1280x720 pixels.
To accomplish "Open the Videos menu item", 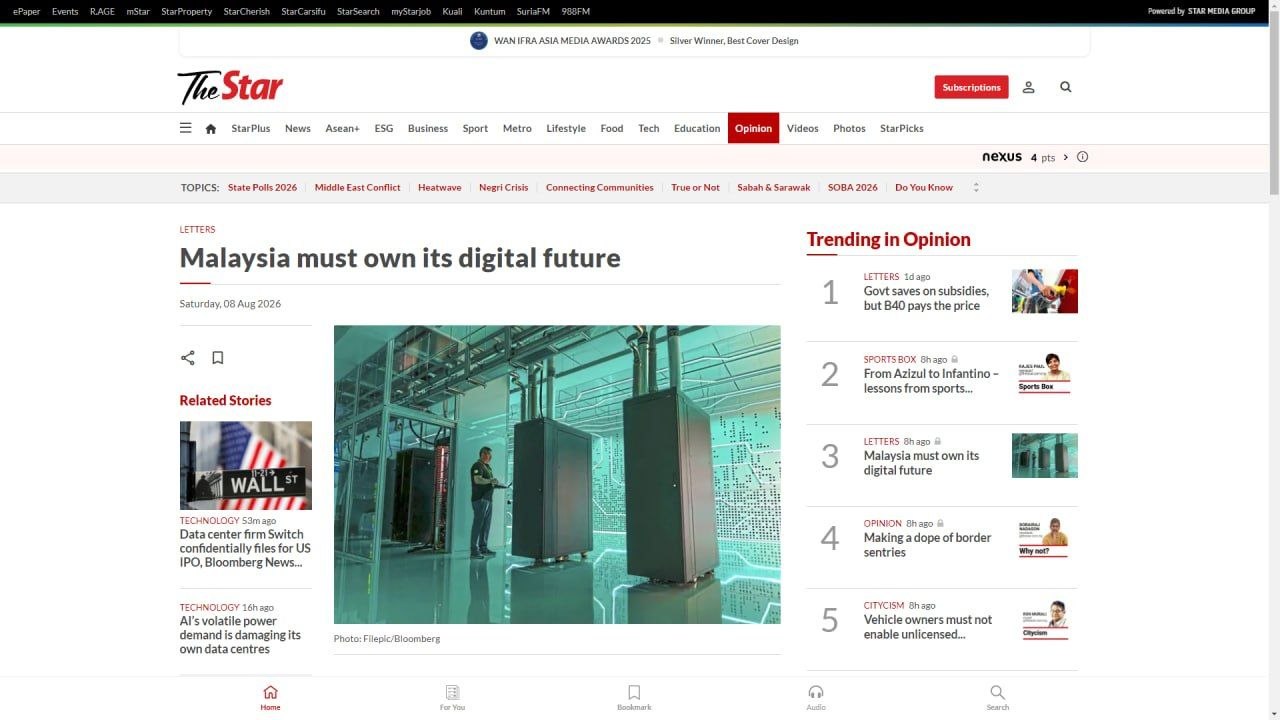I will point(803,128).
